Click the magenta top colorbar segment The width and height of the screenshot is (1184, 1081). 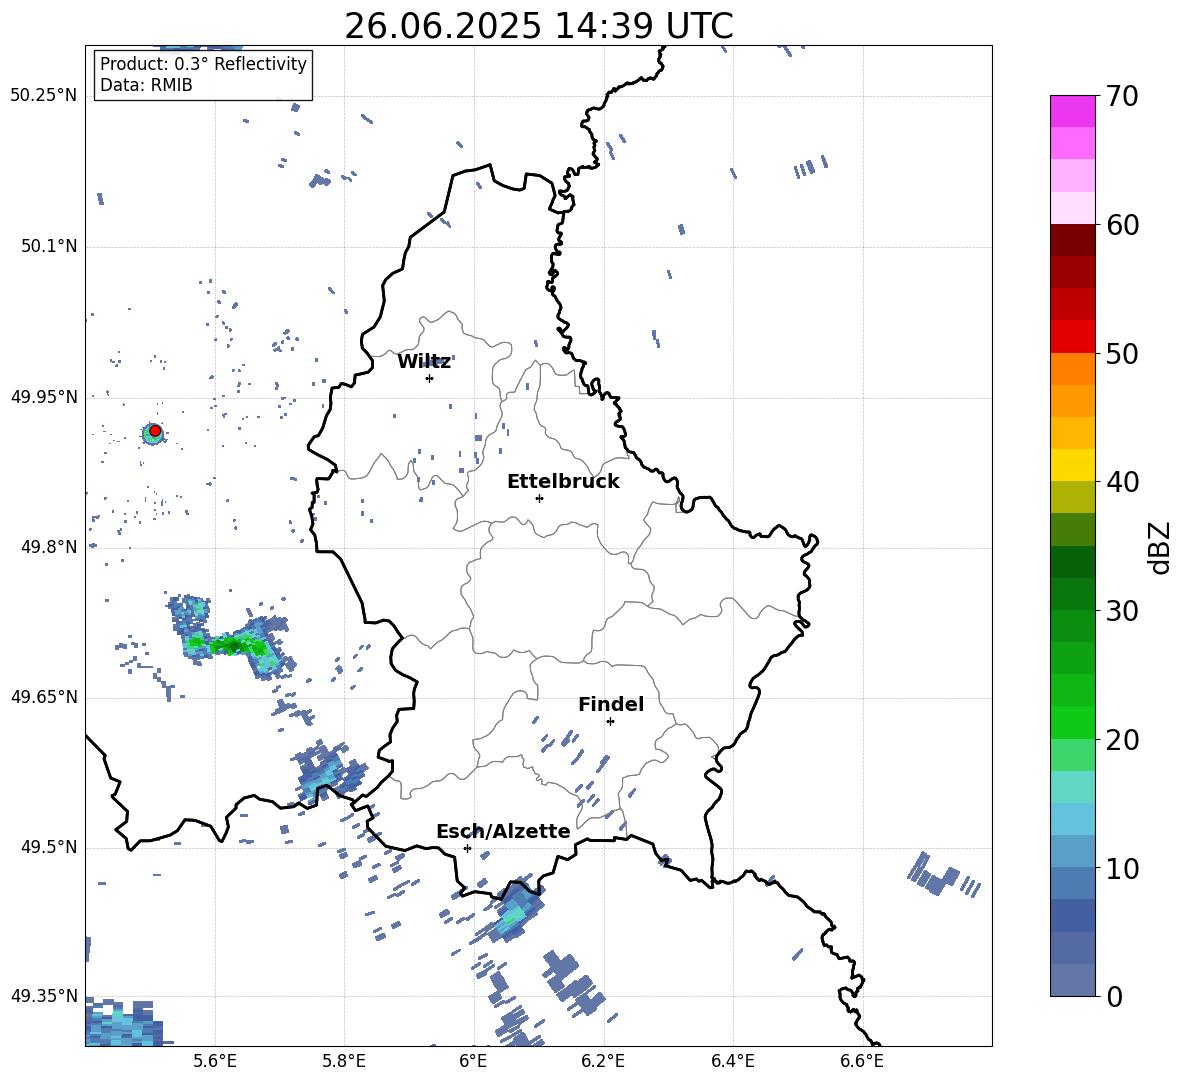[x=1073, y=111]
